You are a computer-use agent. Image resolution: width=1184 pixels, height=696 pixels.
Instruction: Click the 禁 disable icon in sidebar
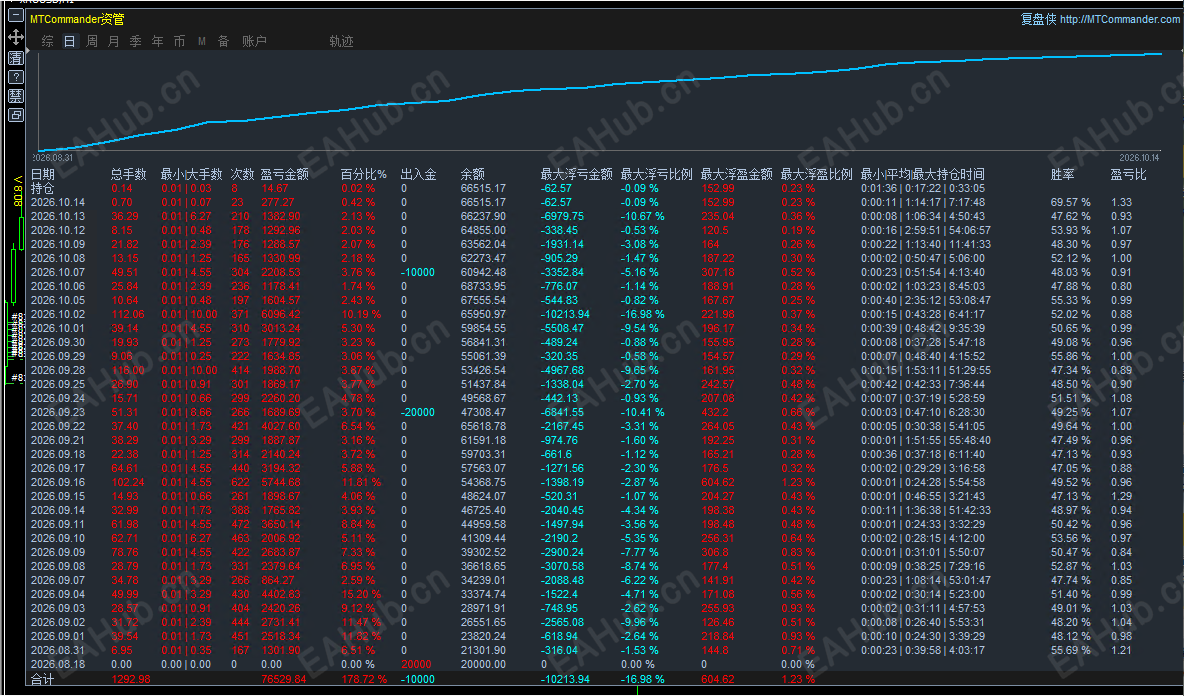[15, 96]
